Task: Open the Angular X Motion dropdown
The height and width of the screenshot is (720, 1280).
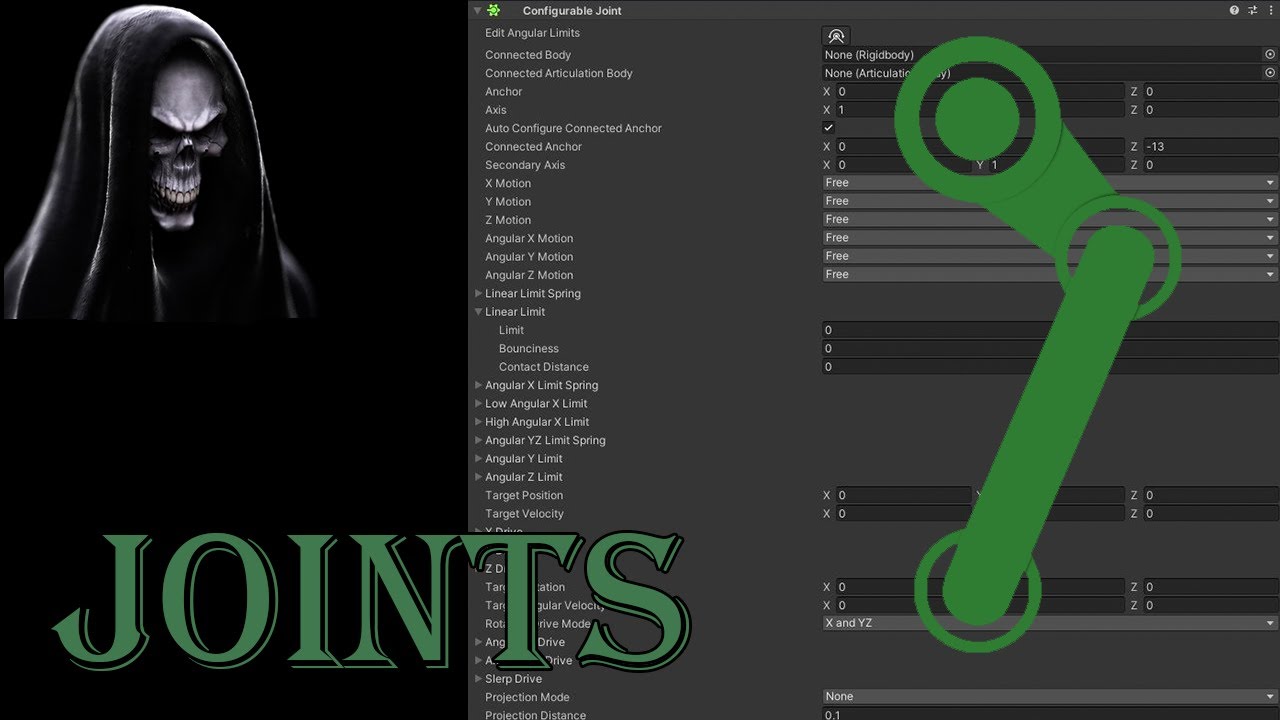Action: 1050,238
